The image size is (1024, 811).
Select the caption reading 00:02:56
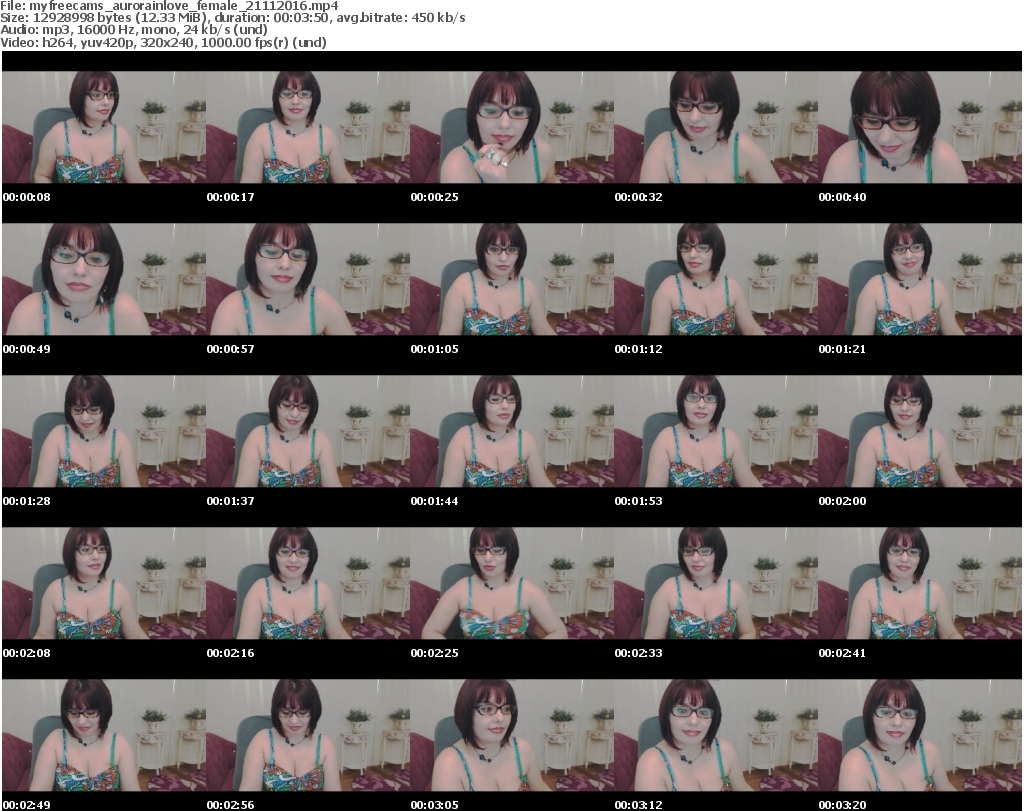click(231, 805)
